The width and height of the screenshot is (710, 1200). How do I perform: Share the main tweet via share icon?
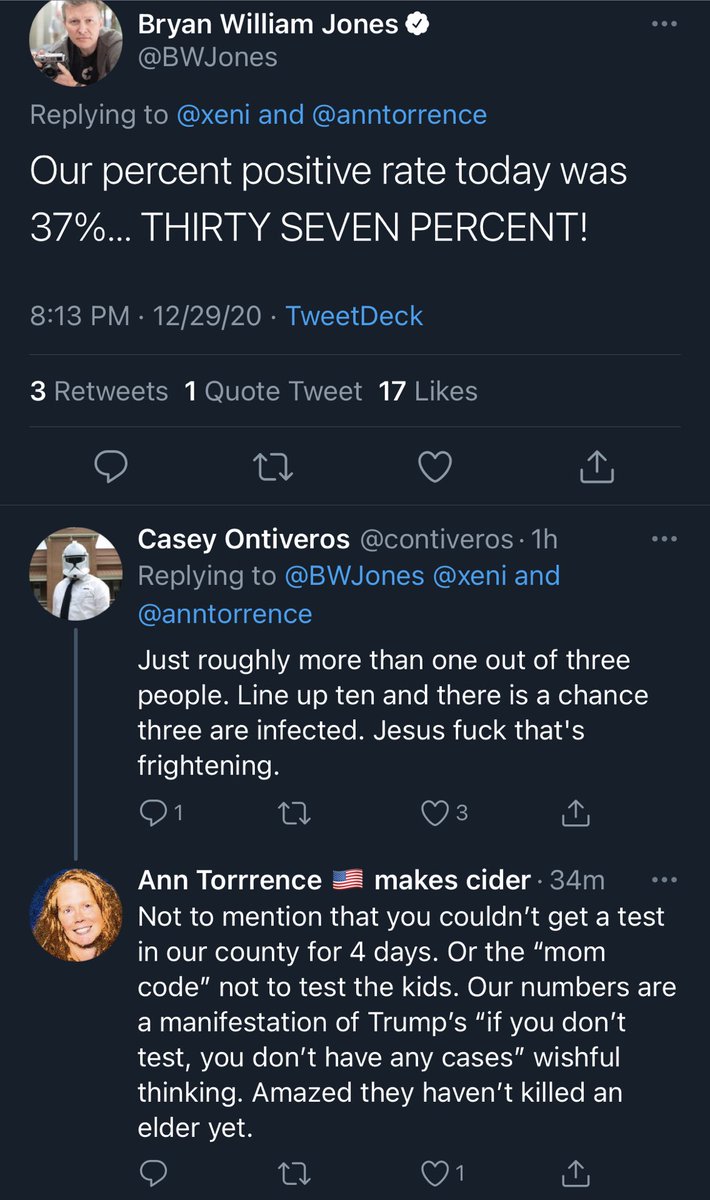[596, 466]
